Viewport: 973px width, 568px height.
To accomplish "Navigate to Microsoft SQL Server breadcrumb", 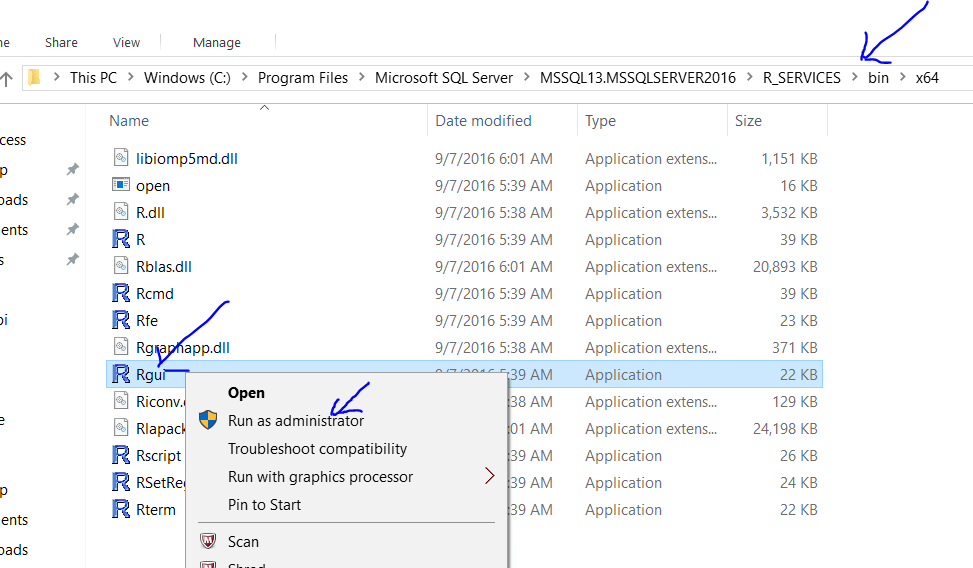I will (x=444, y=78).
